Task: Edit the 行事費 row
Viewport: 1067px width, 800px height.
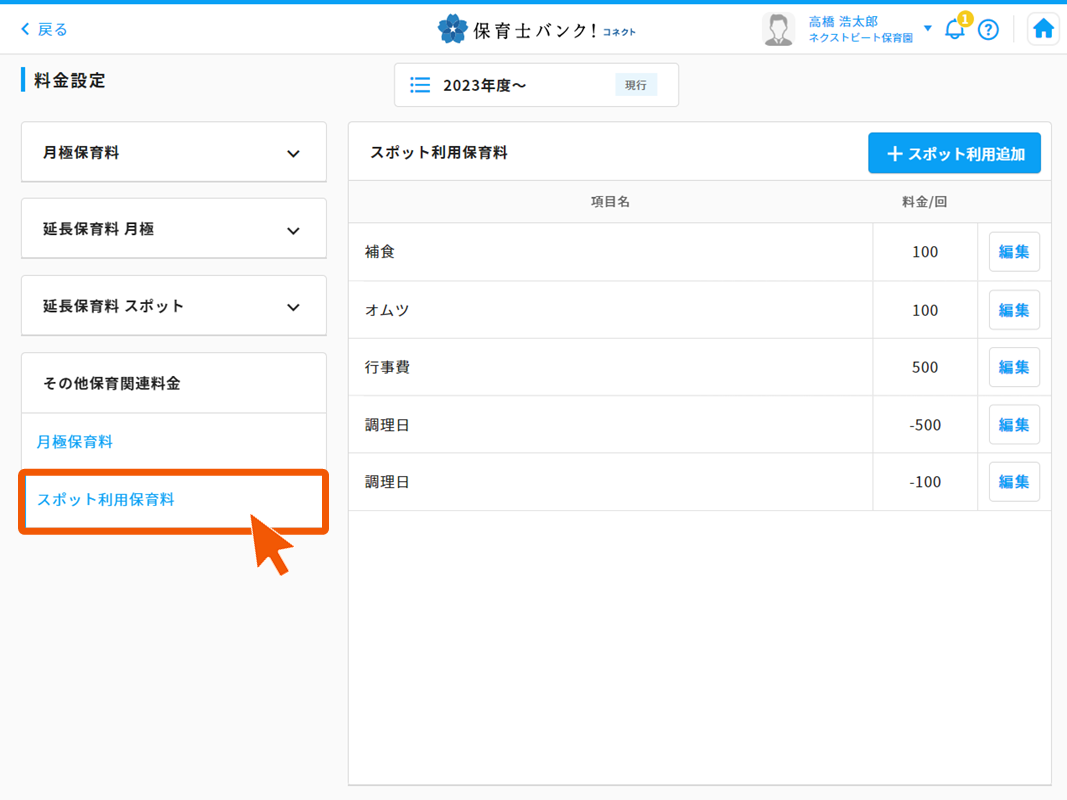Action: 1014,367
